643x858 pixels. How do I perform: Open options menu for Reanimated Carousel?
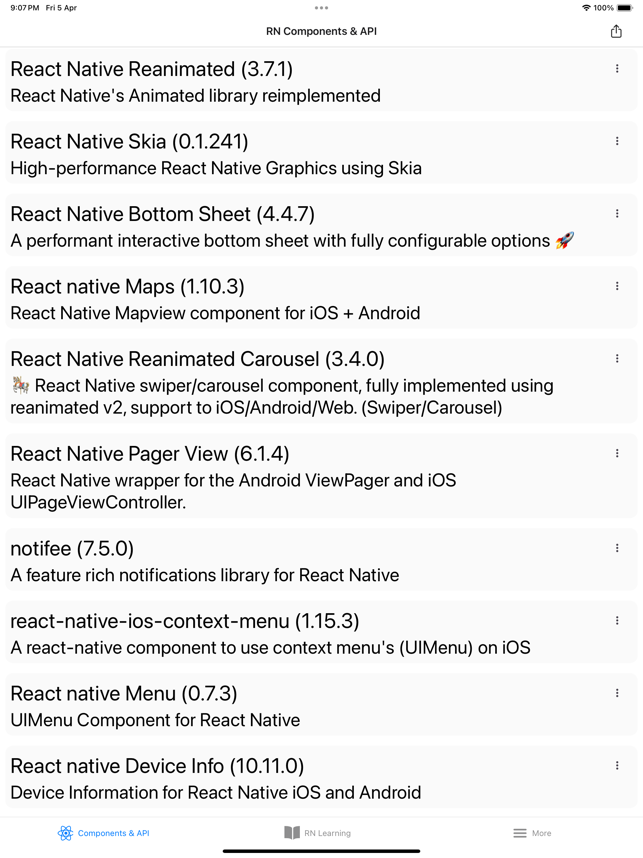(x=617, y=358)
